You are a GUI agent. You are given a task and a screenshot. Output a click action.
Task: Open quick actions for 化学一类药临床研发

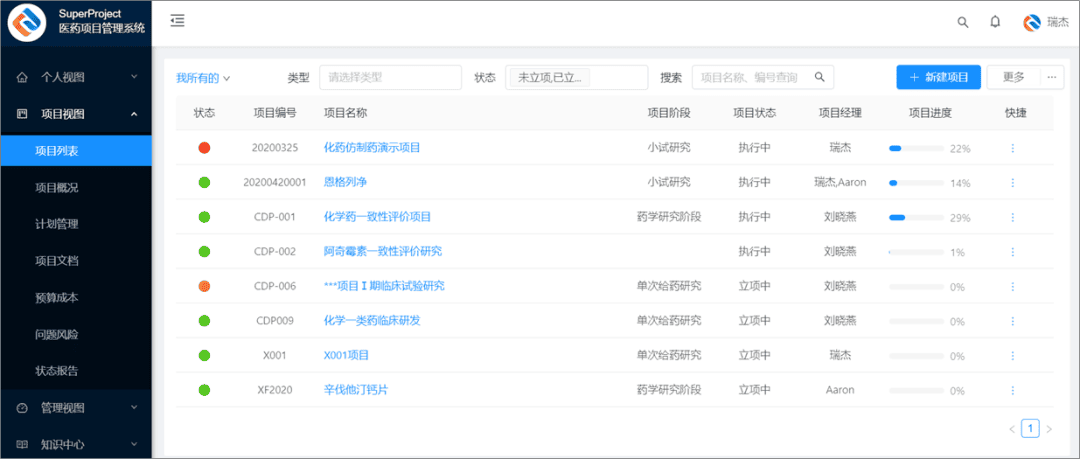(x=1012, y=320)
